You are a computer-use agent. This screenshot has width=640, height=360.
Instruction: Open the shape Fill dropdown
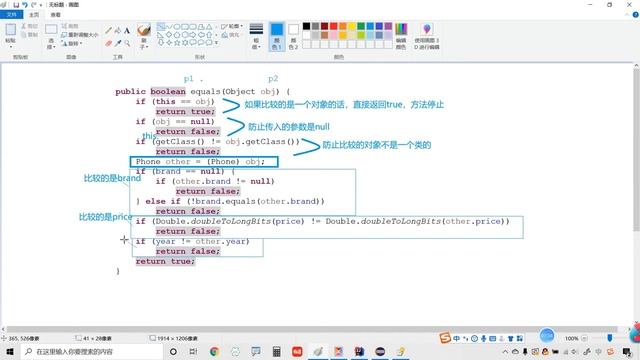(231, 35)
